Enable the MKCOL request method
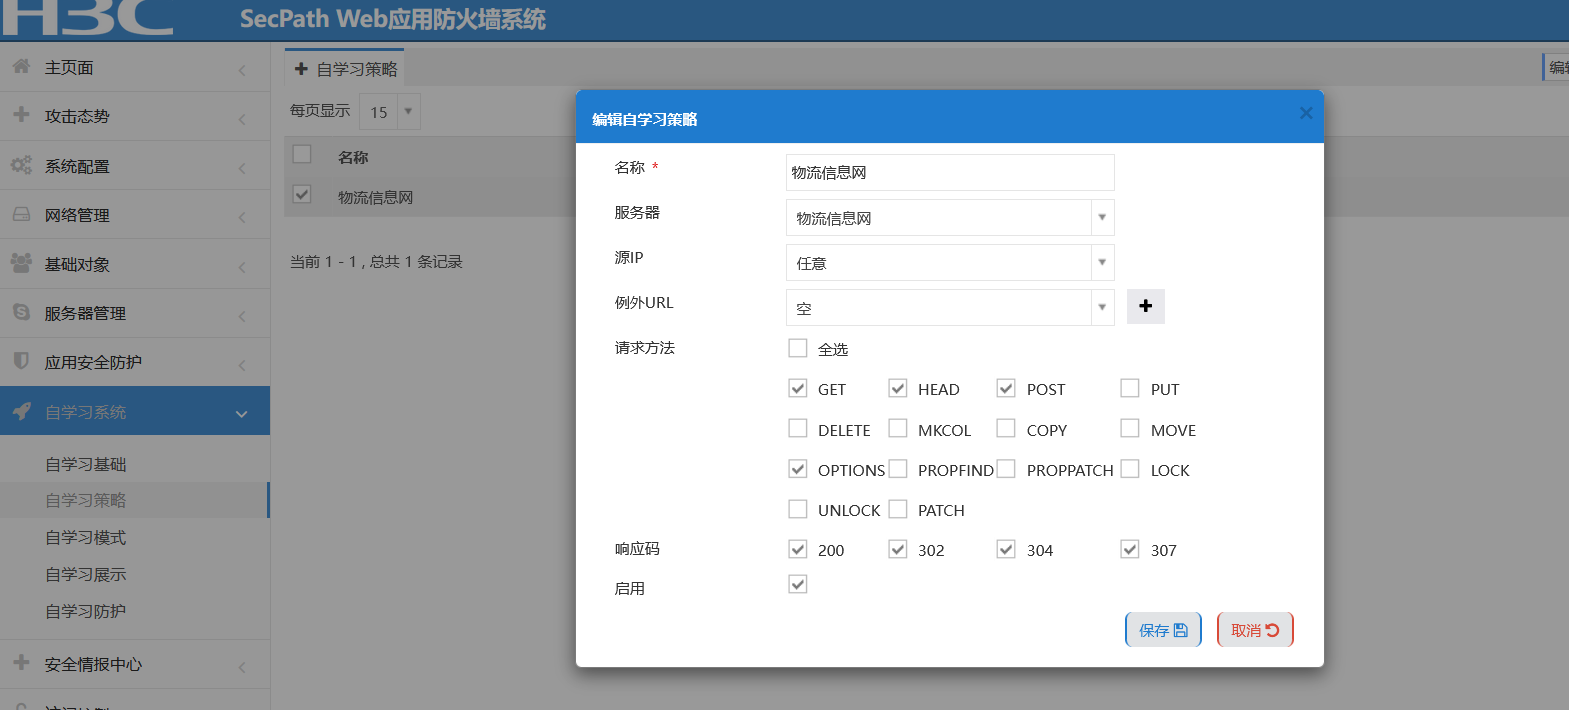This screenshot has height=710, width=1569. click(898, 428)
